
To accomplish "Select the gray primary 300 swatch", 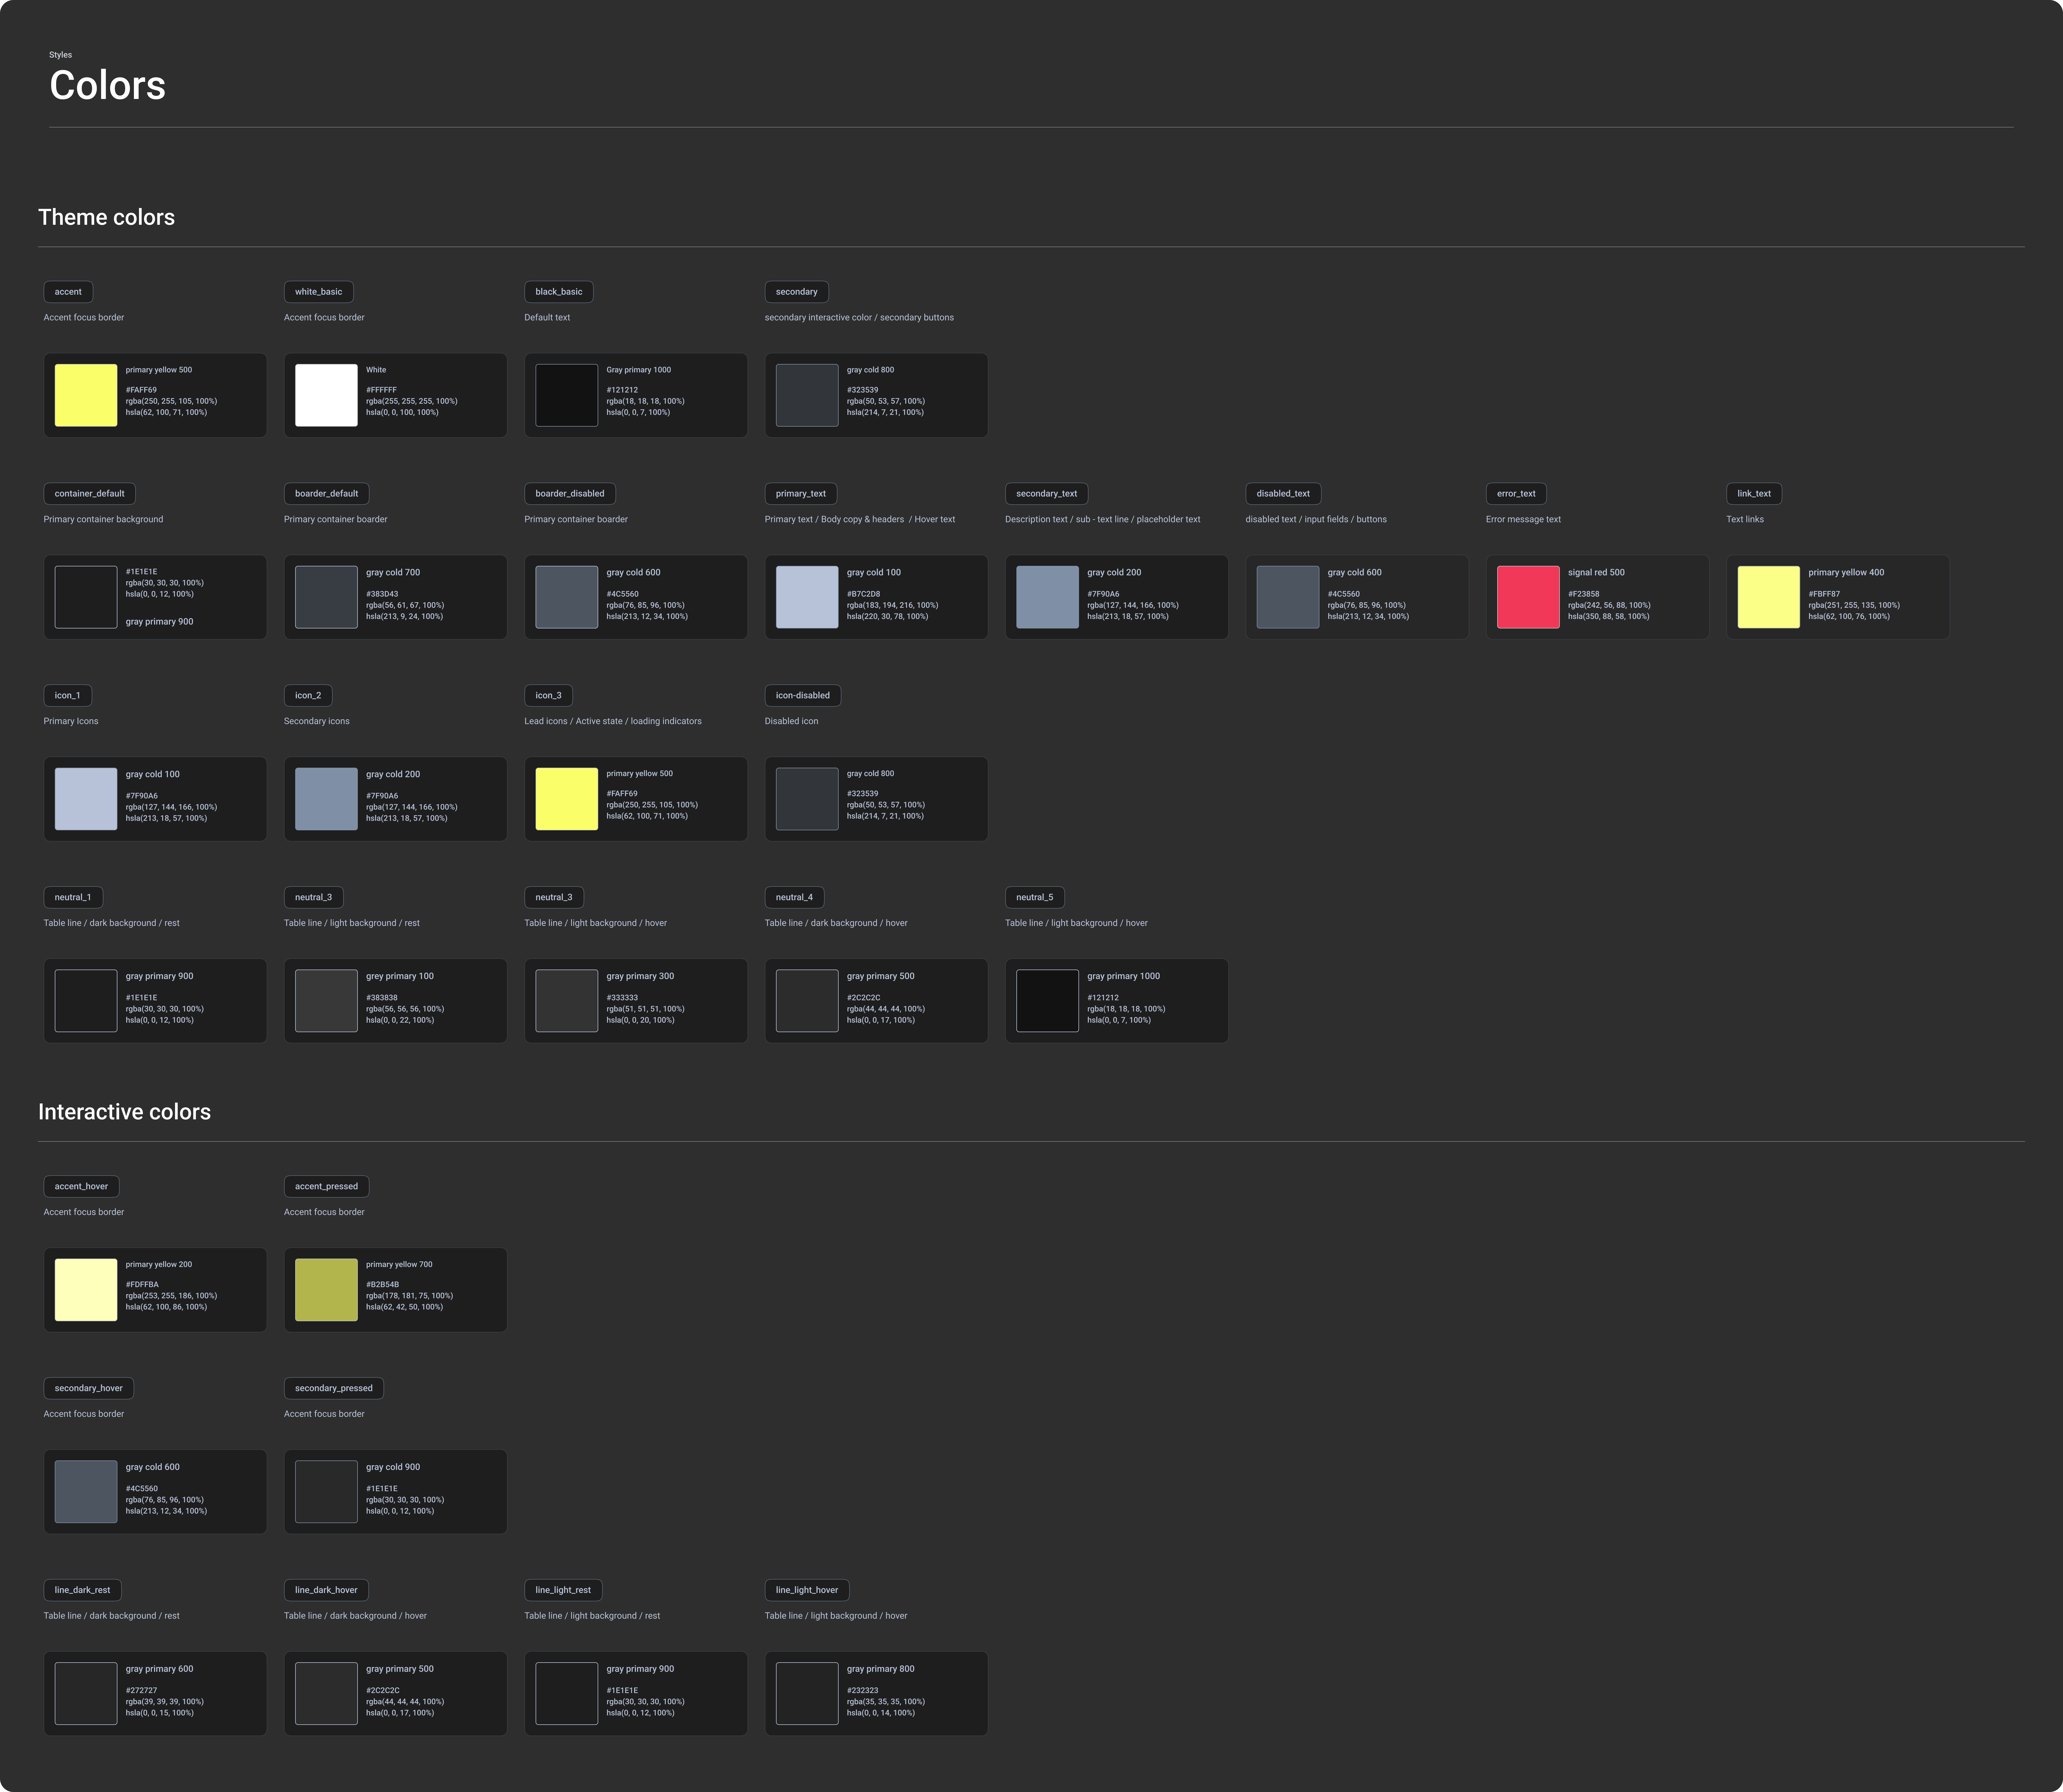I will coord(567,1001).
